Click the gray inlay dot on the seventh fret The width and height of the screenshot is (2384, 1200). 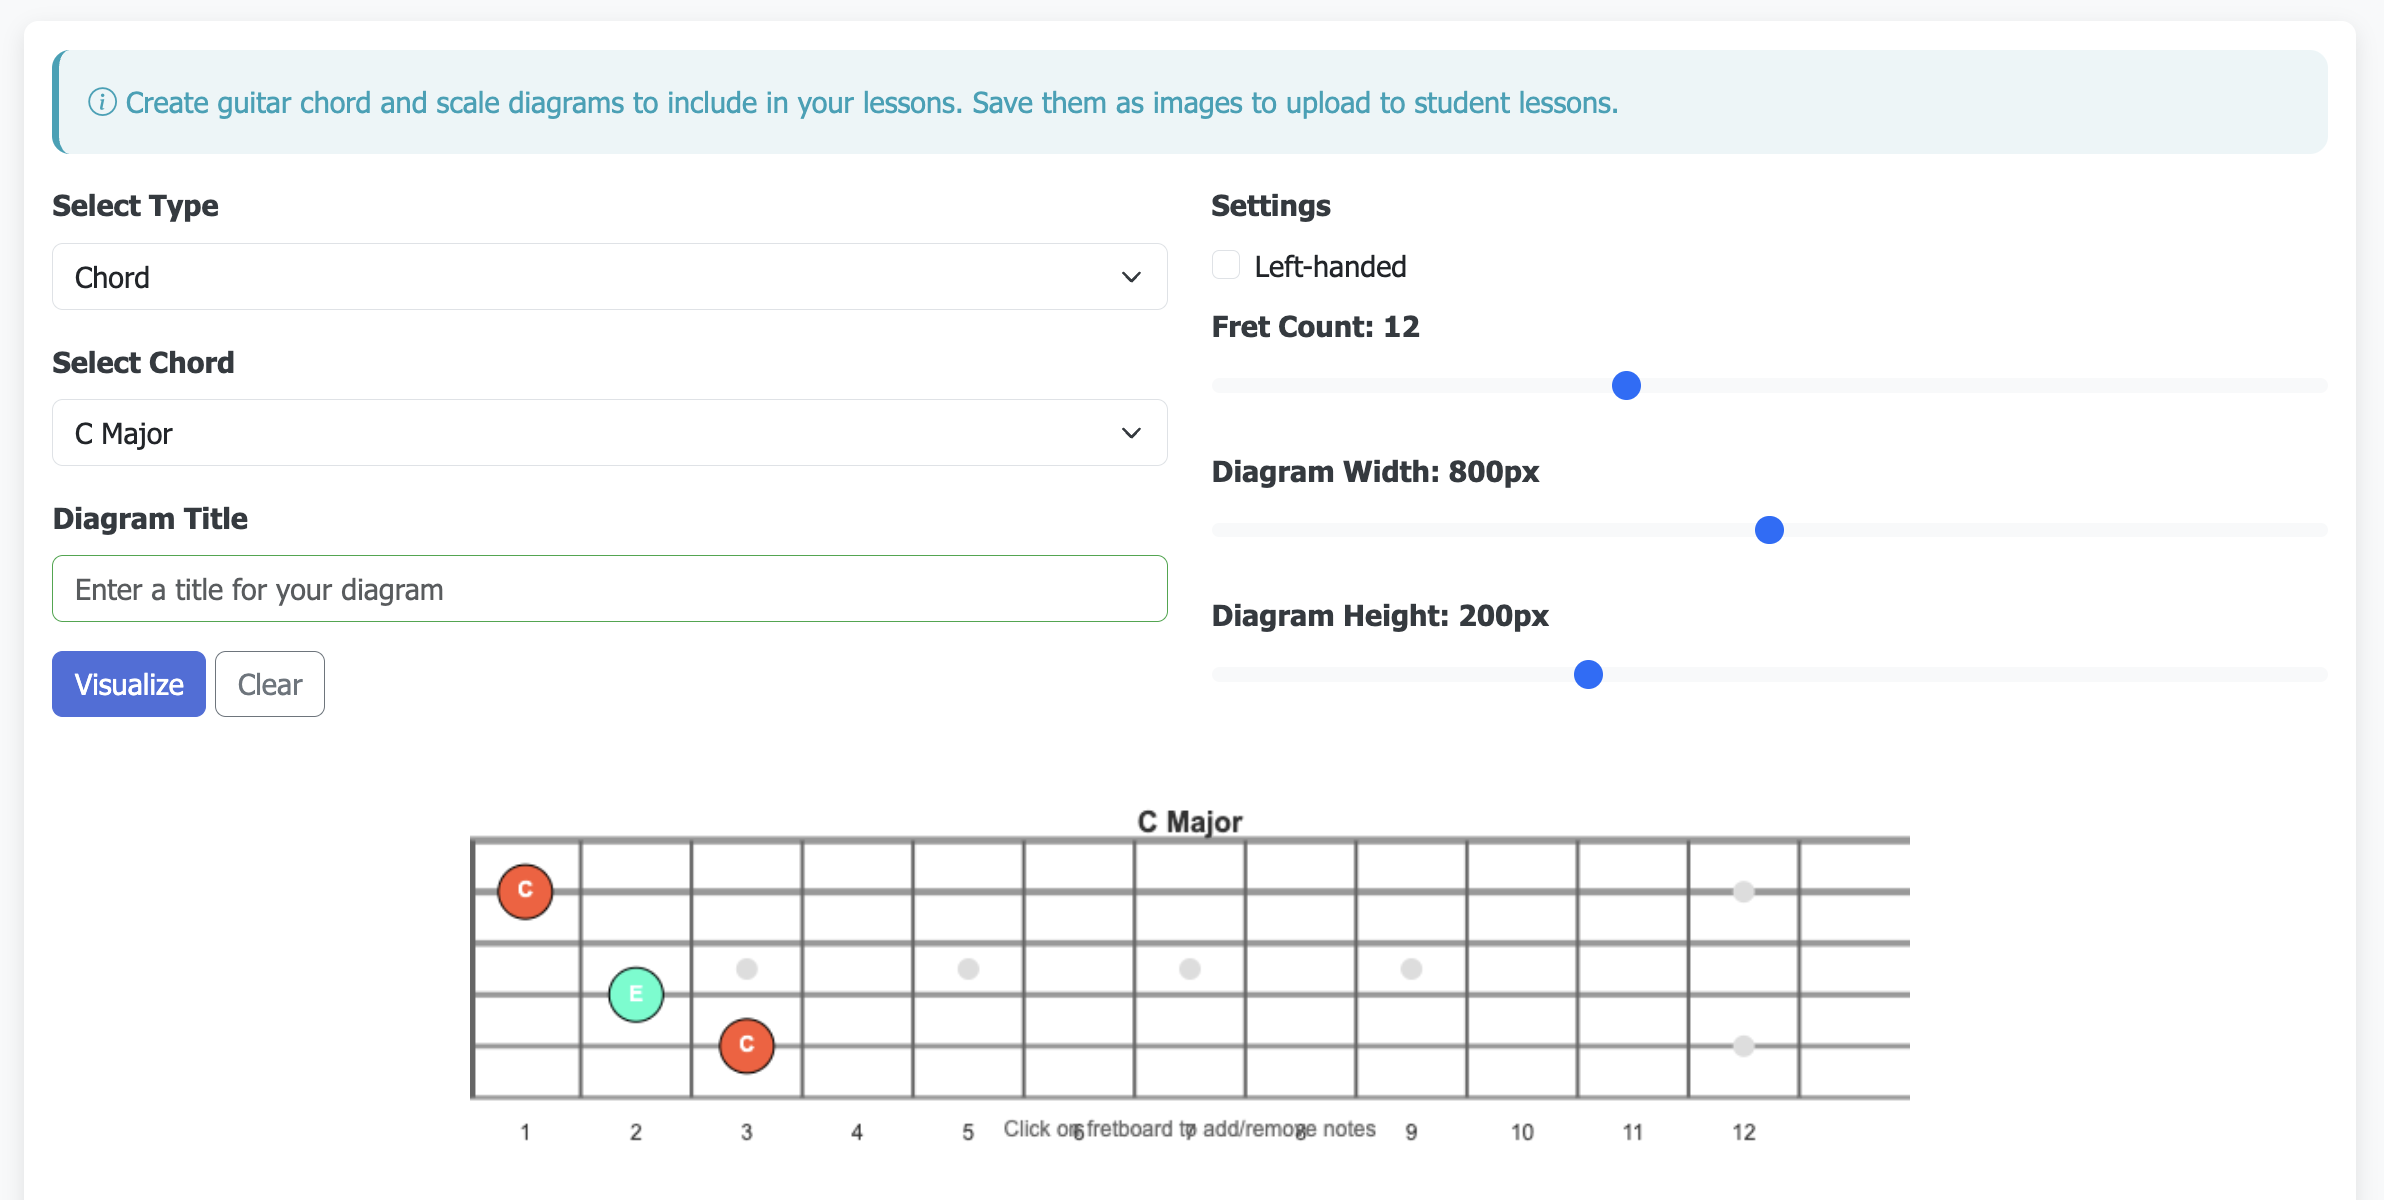click(1189, 968)
